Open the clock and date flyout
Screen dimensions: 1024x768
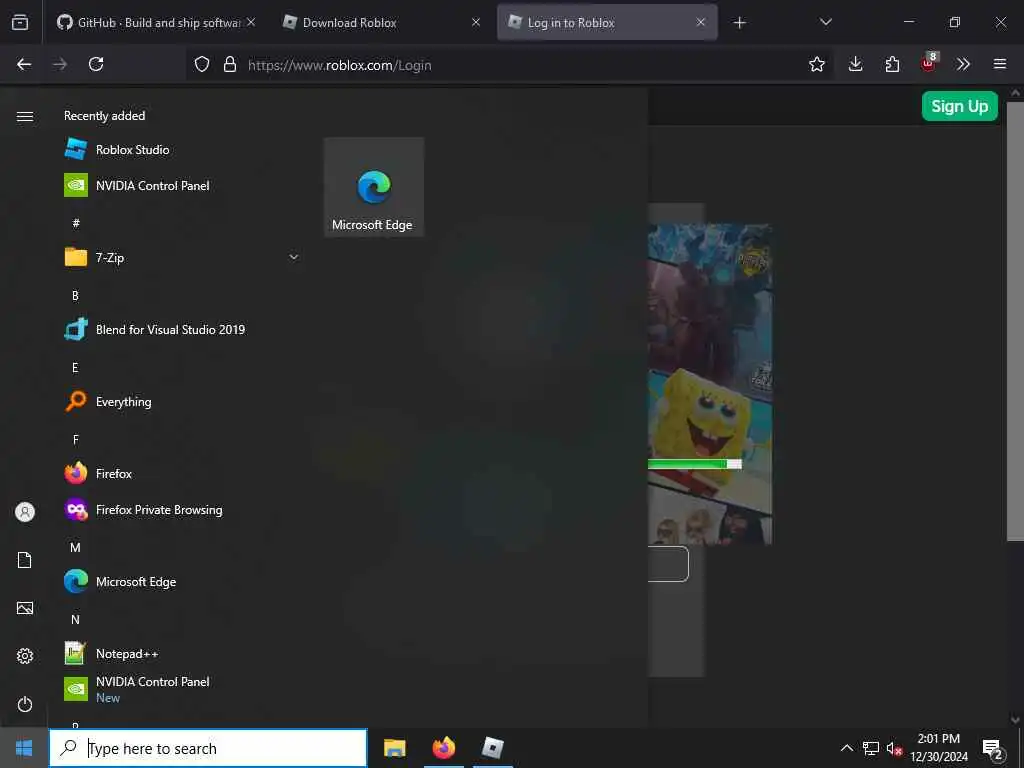tap(939, 748)
